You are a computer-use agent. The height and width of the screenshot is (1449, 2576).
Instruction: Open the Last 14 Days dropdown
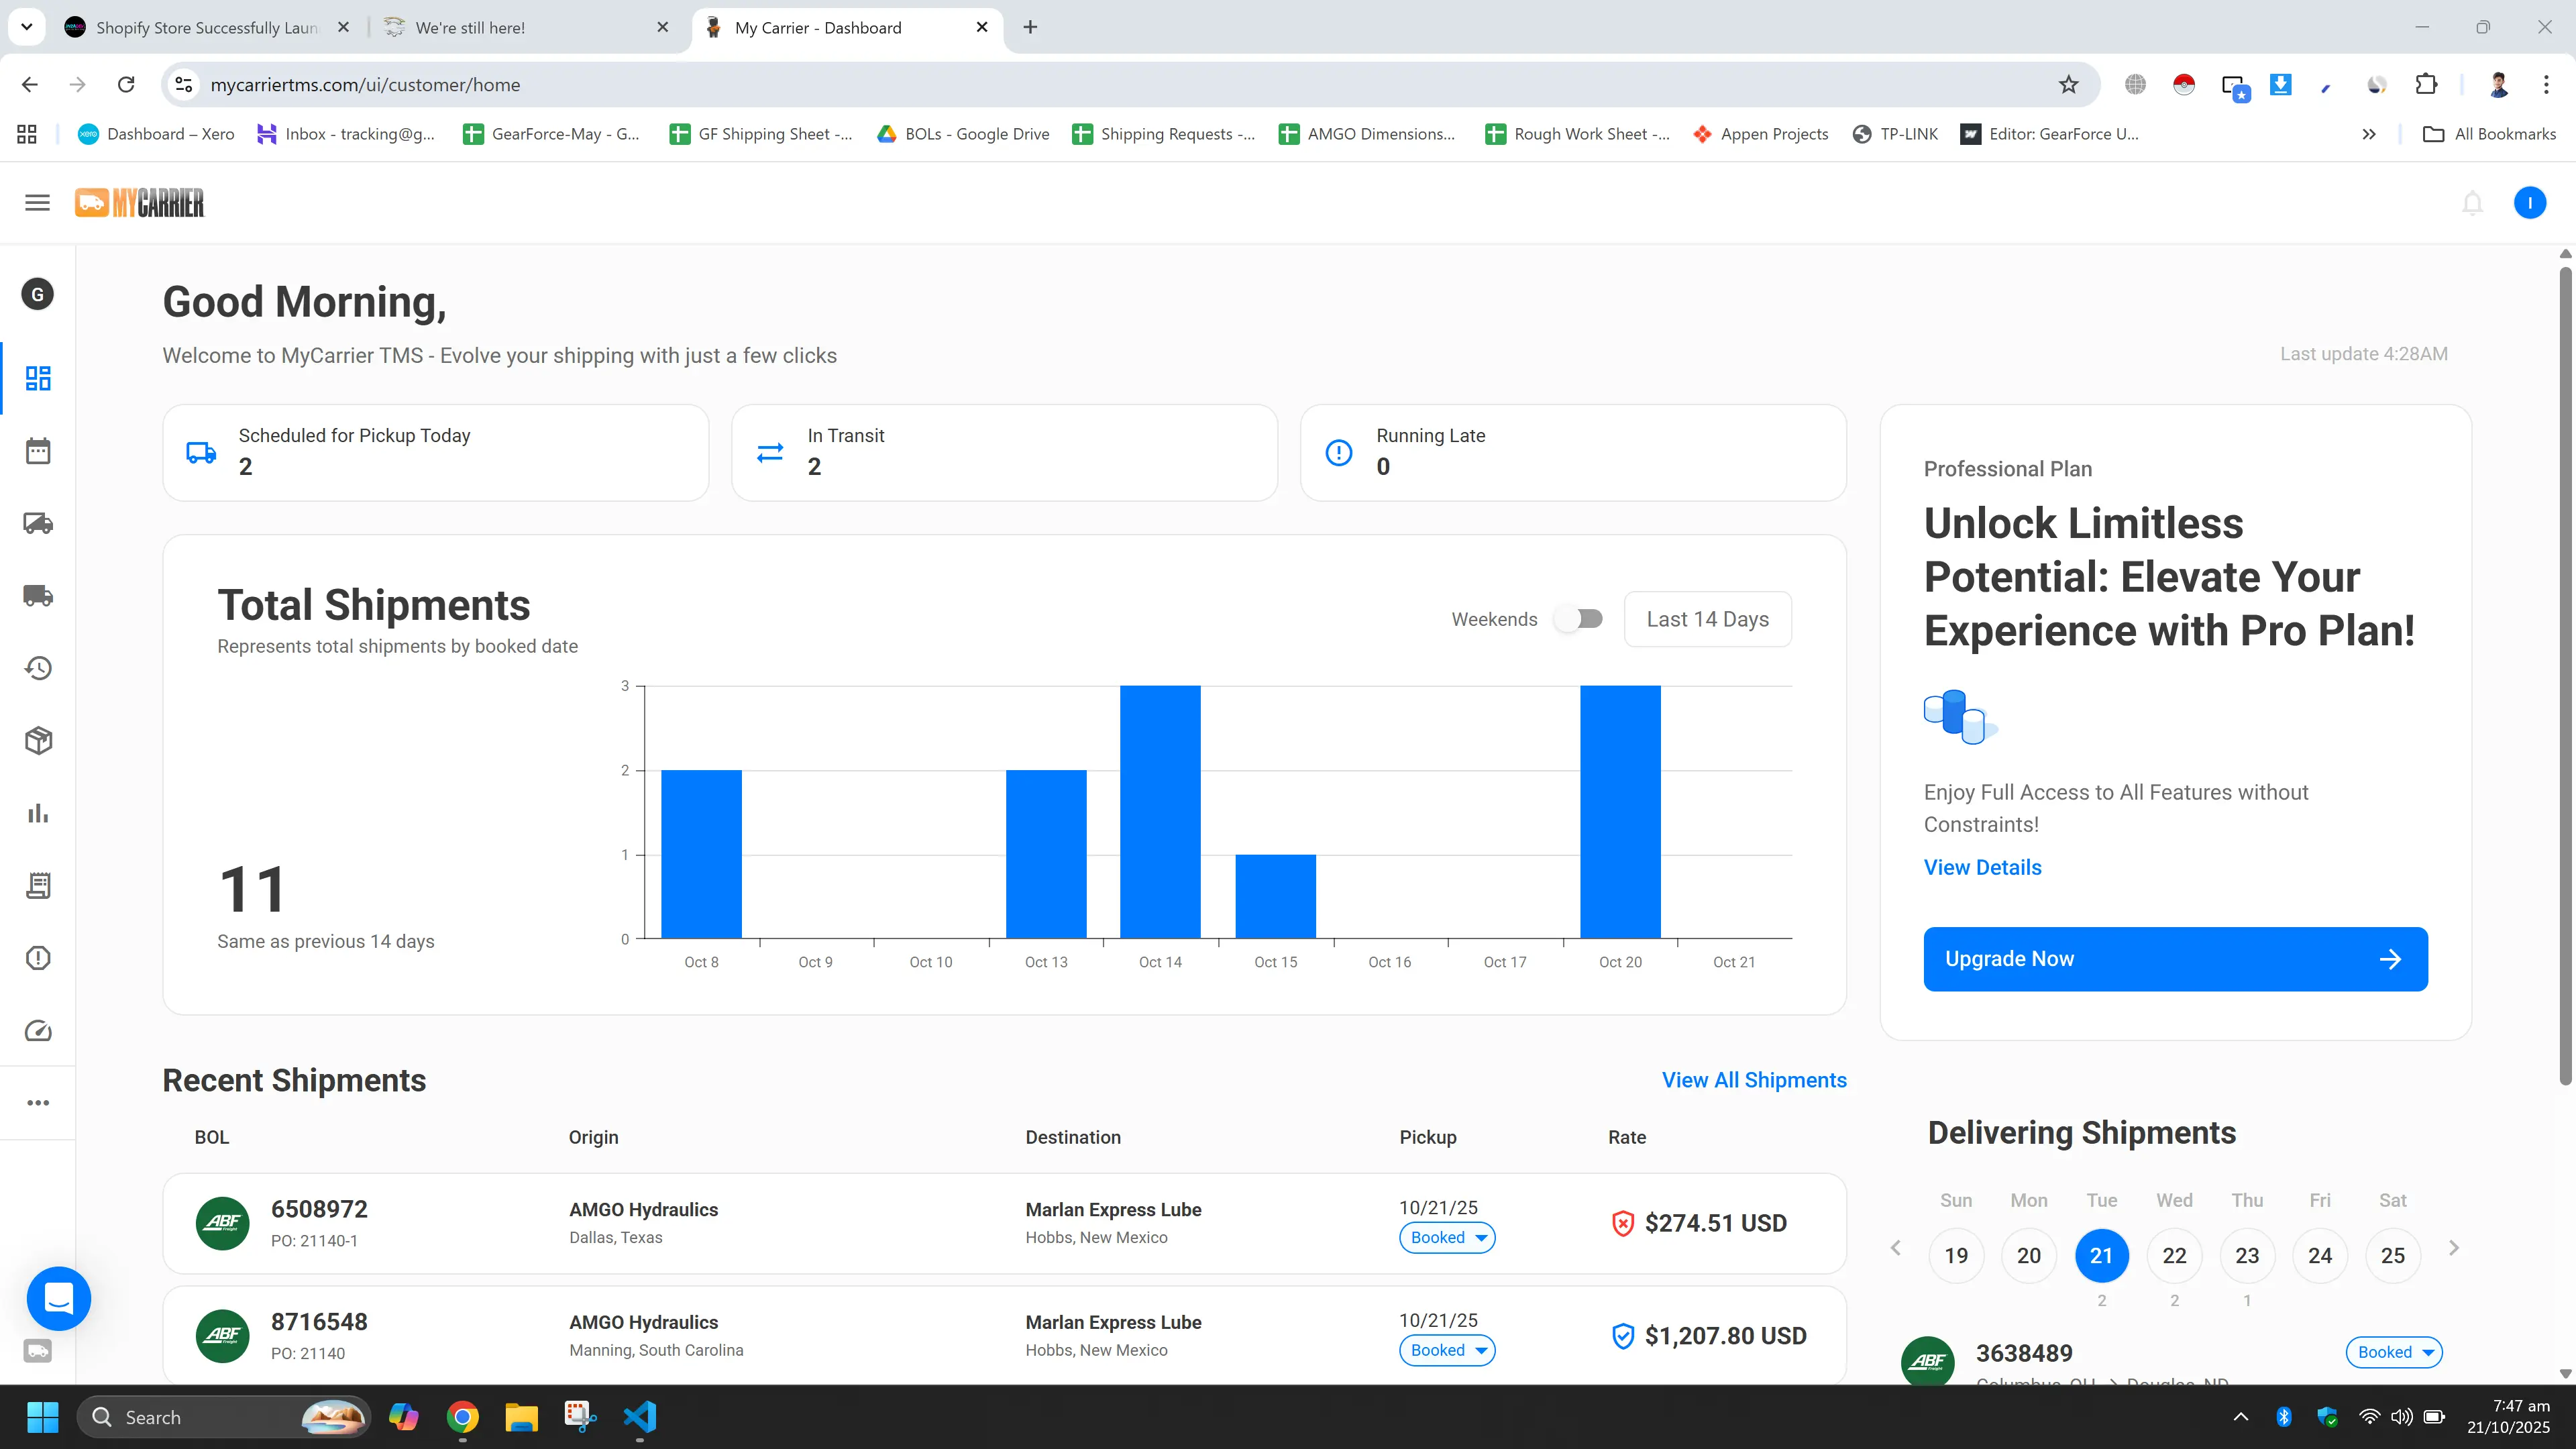[1707, 619]
